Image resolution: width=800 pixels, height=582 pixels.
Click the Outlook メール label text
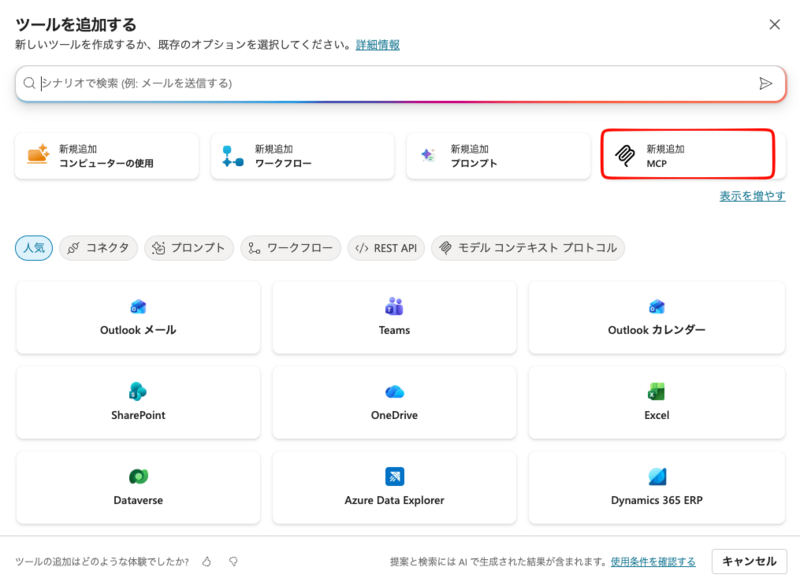(x=138, y=330)
